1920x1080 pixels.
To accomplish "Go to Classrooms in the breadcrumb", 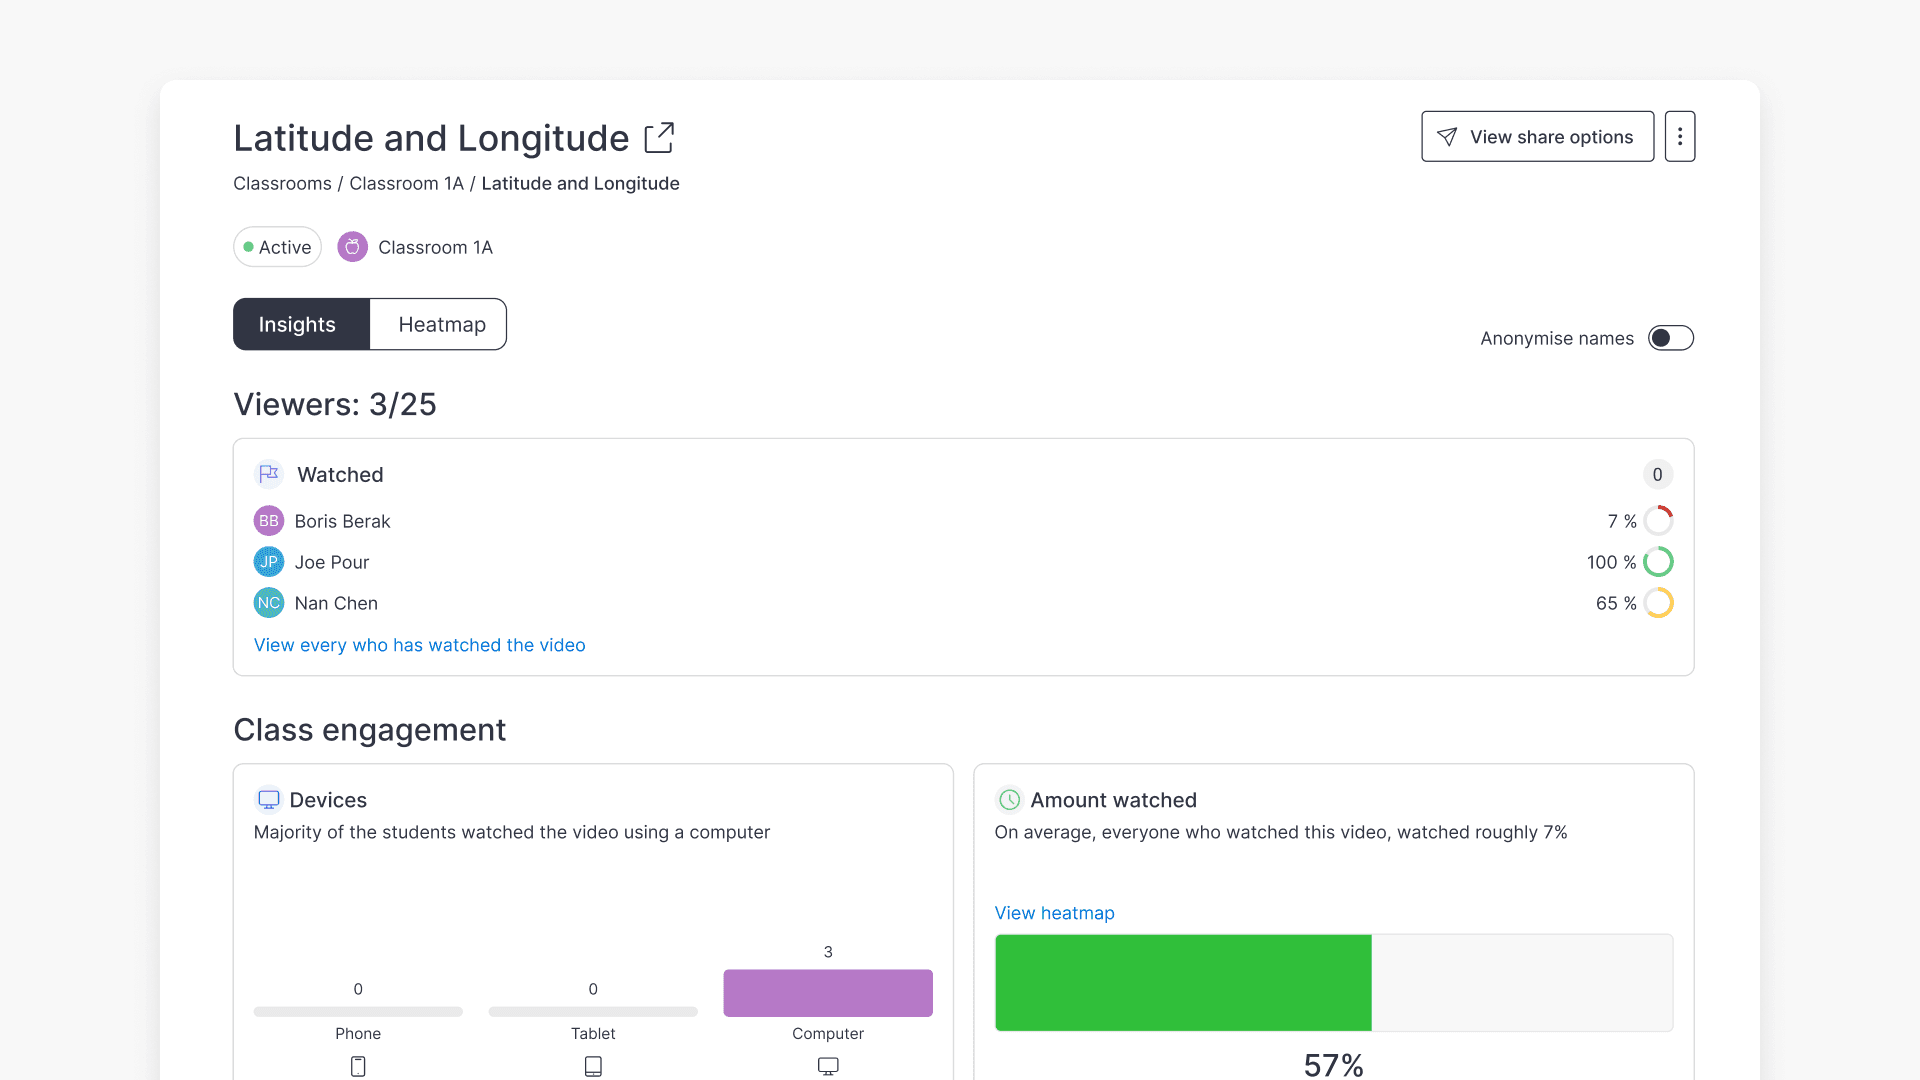I will coord(282,183).
